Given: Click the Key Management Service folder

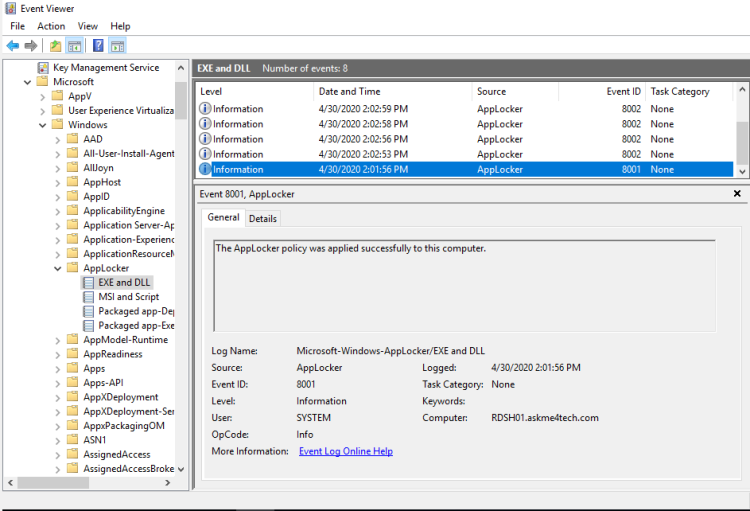Looking at the screenshot, I should point(105,68).
